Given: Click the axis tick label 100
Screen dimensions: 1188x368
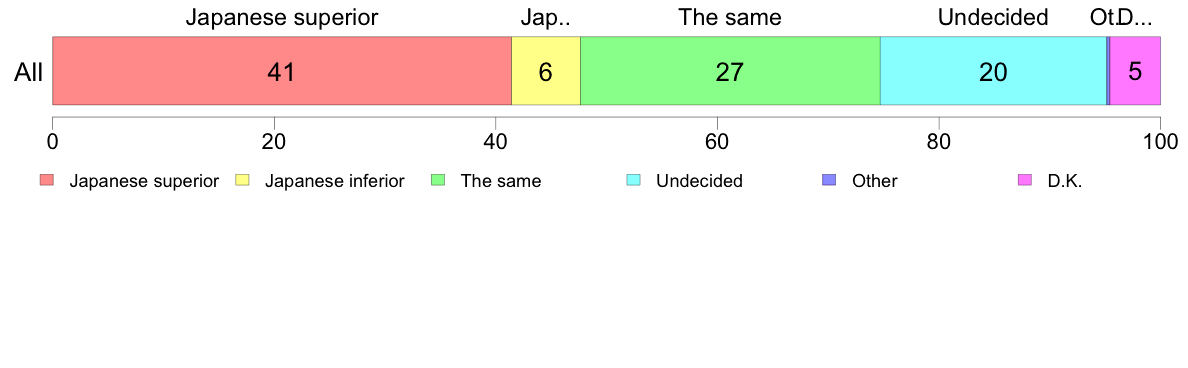Looking at the screenshot, I should click(1159, 141).
